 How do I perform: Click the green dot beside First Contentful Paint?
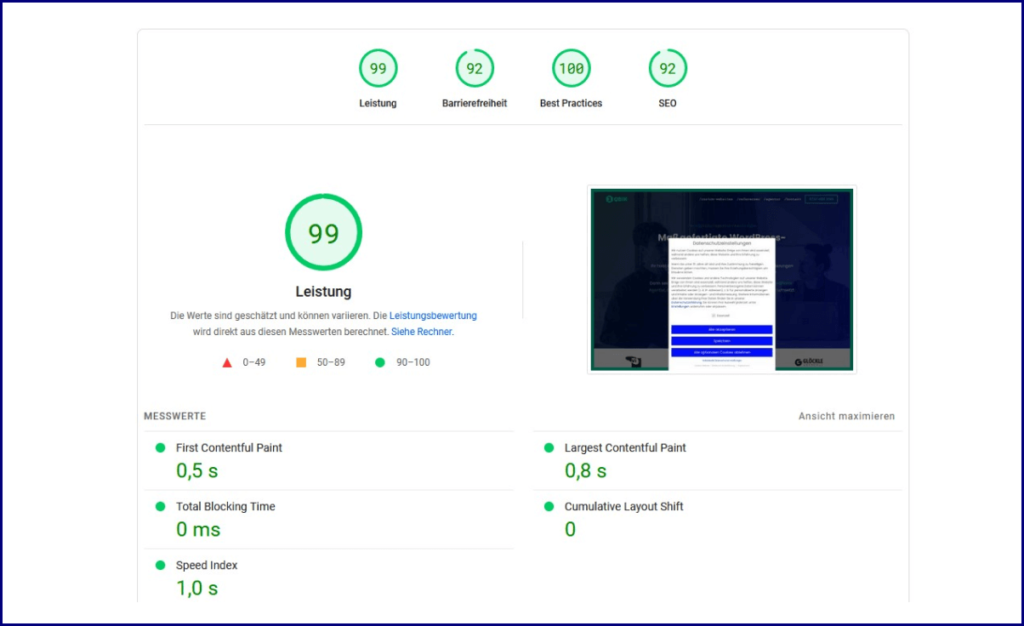coord(160,448)
